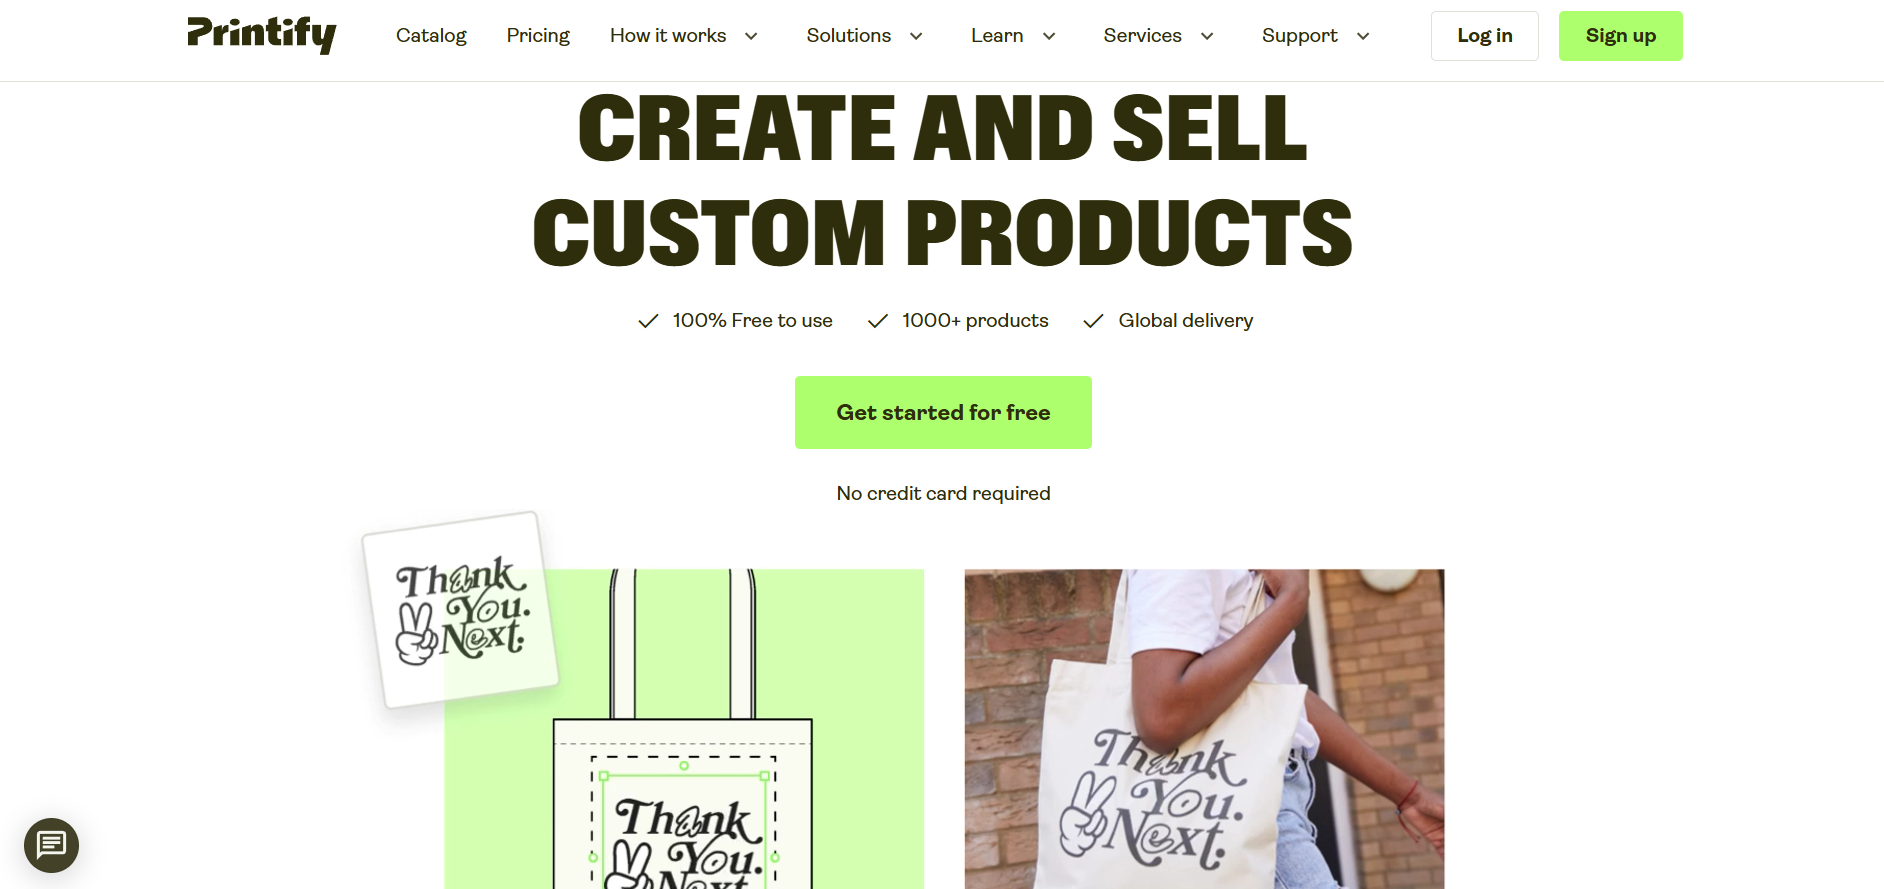Viewport: 1884px width, 889px height.
Task: Click the green Sign up button
Action: (1621, 36)
